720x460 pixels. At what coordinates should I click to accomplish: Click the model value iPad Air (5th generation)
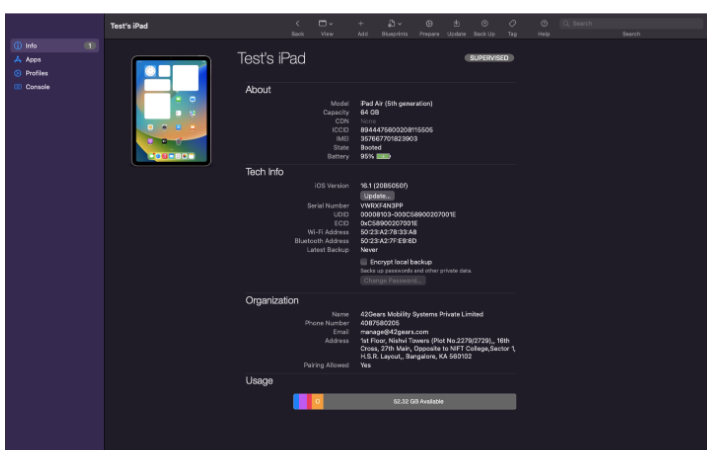396,104
